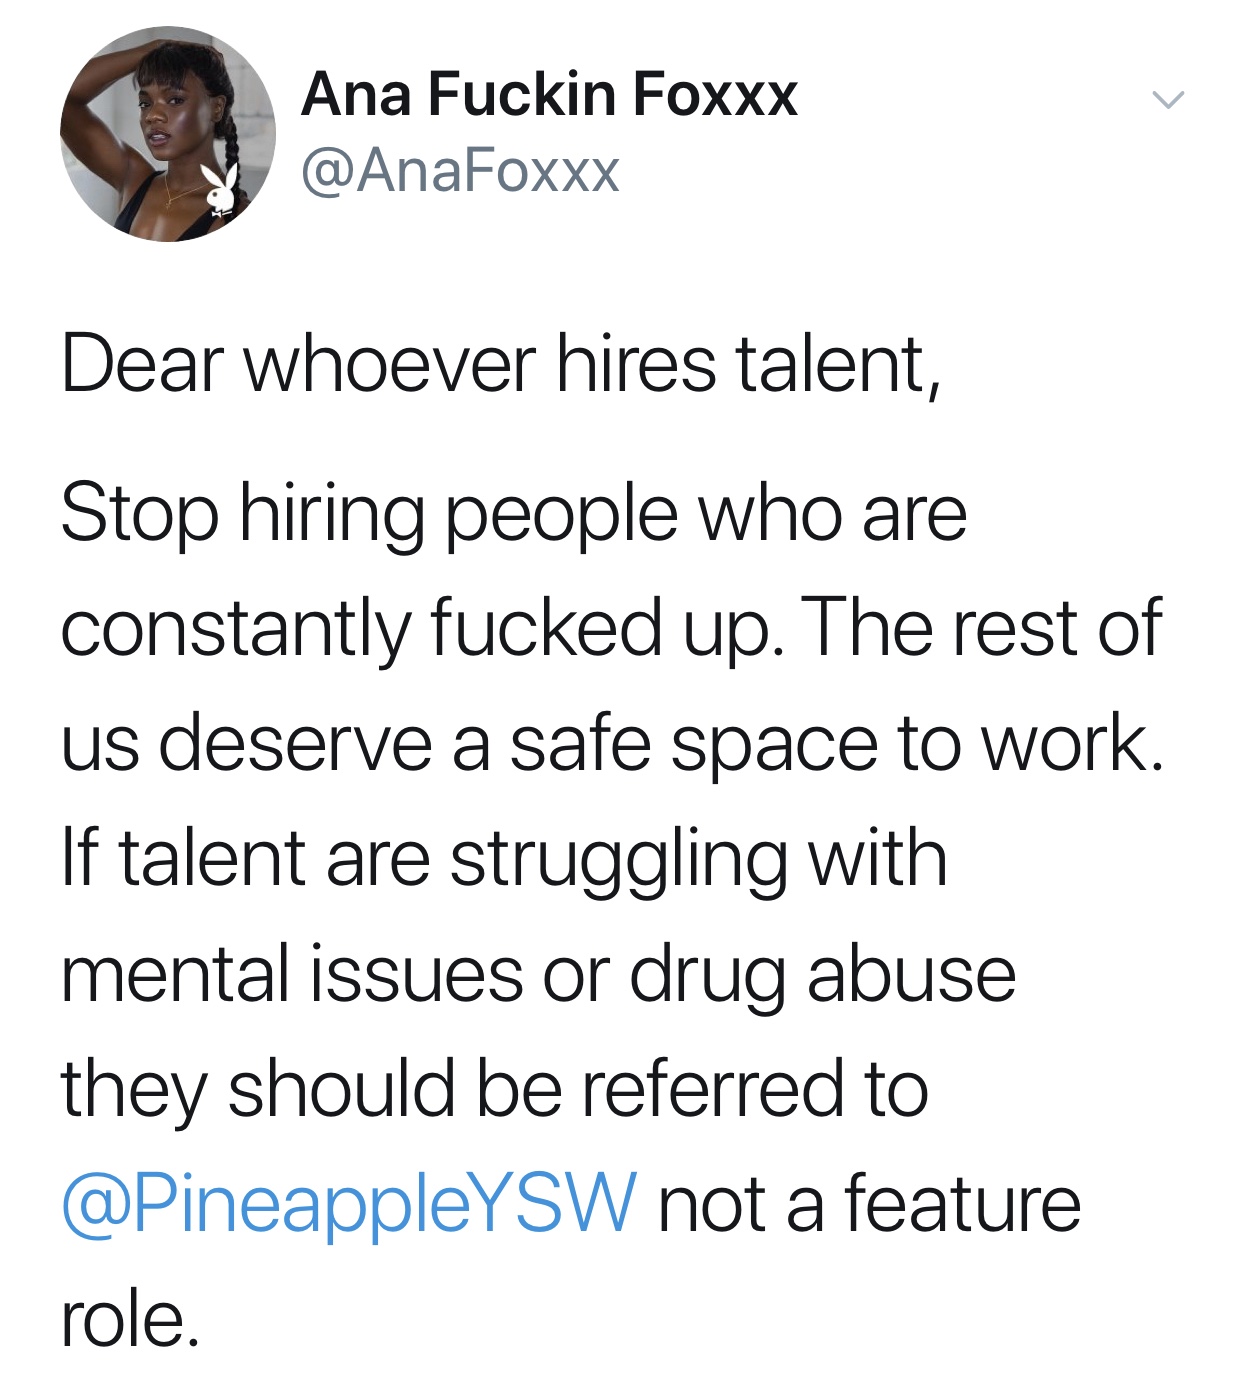Screen dimensions: 1242x1379
Task: Click the "mental issues or drug abuse" line
Action: click(x=538, y=974)
